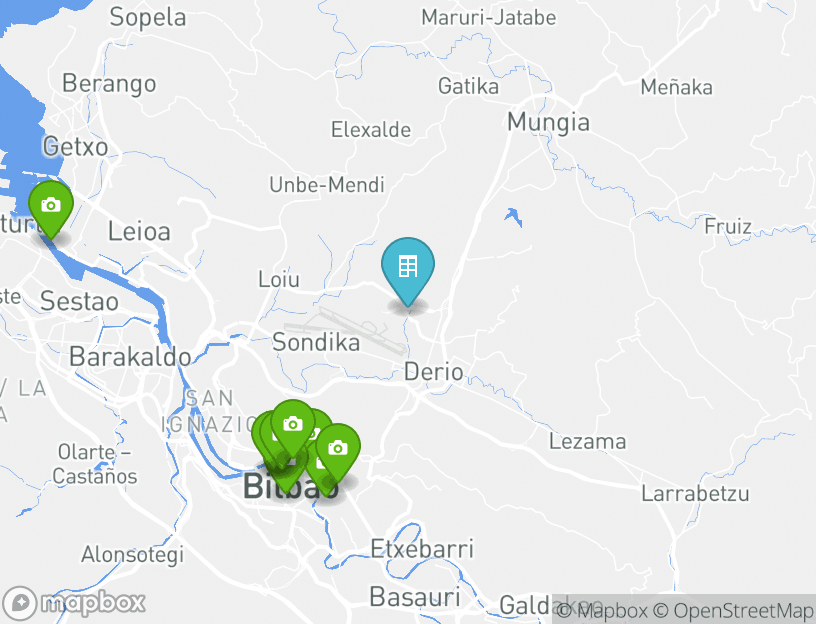Click the Mungia town label
Image resolution: width=816 pixels, height=624 pixels.
(549, 123)
